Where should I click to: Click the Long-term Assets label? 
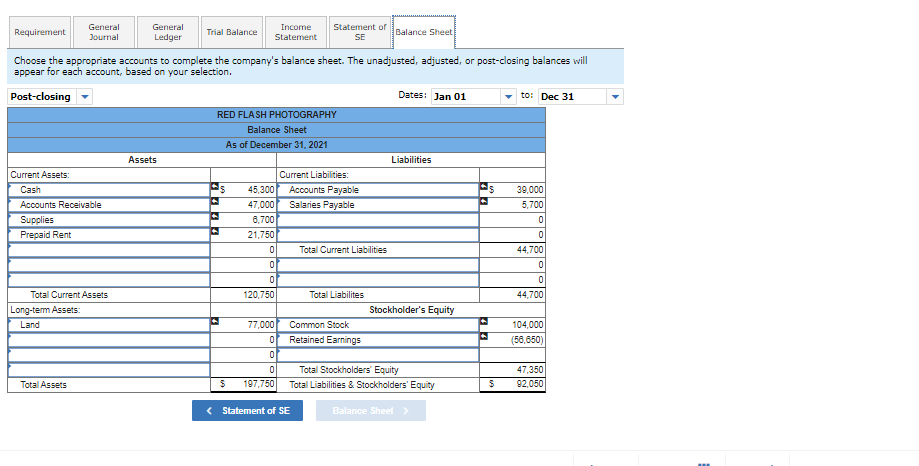(46, 310)
